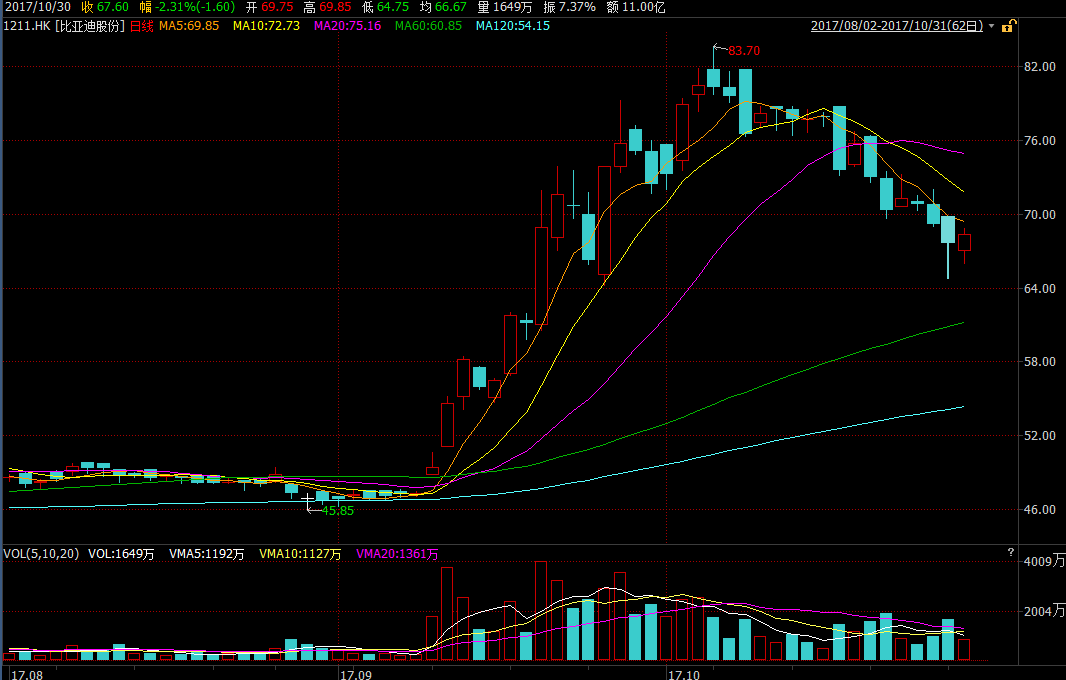Select the VMA10:1127万 label
The width and height of the screenshot is (1066, 680).
click(300, 554)
